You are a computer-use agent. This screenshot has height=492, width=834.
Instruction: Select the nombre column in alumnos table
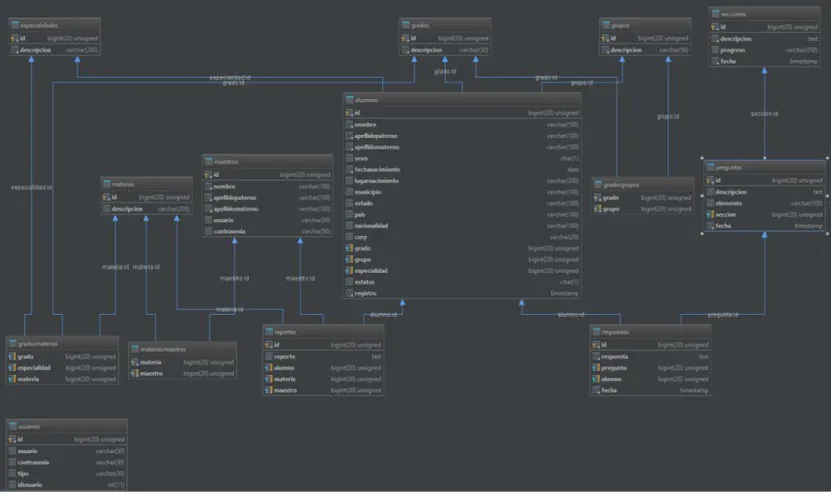(x=462, y=124)
